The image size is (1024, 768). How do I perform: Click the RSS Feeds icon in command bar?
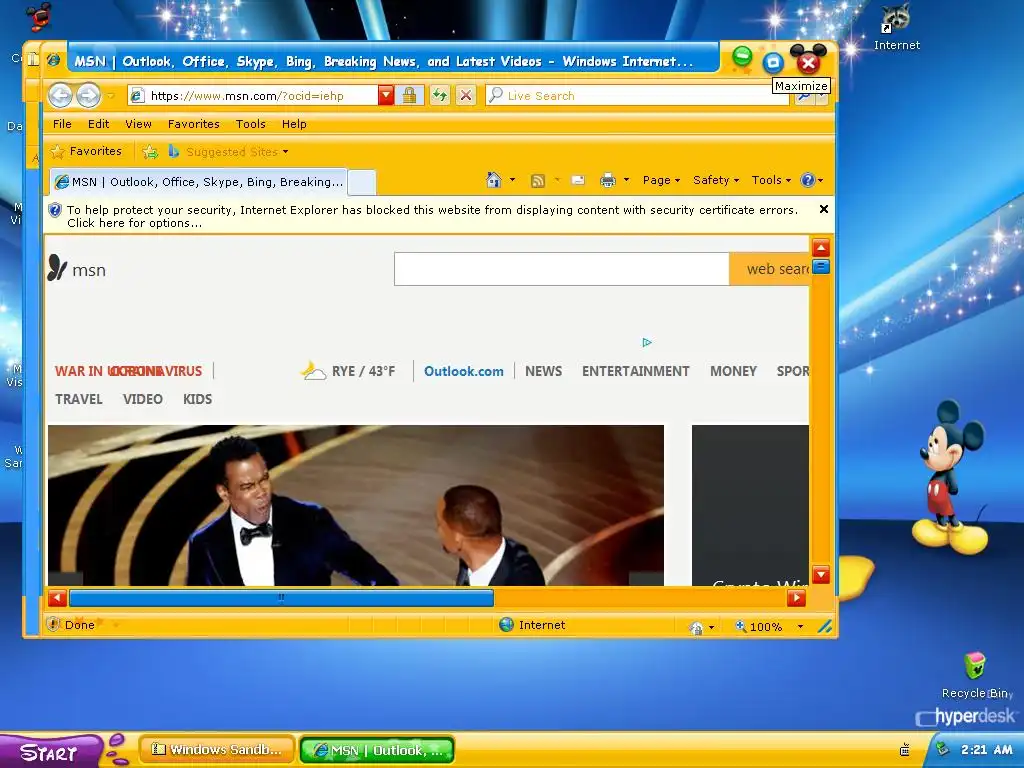[x=537, y=180]
